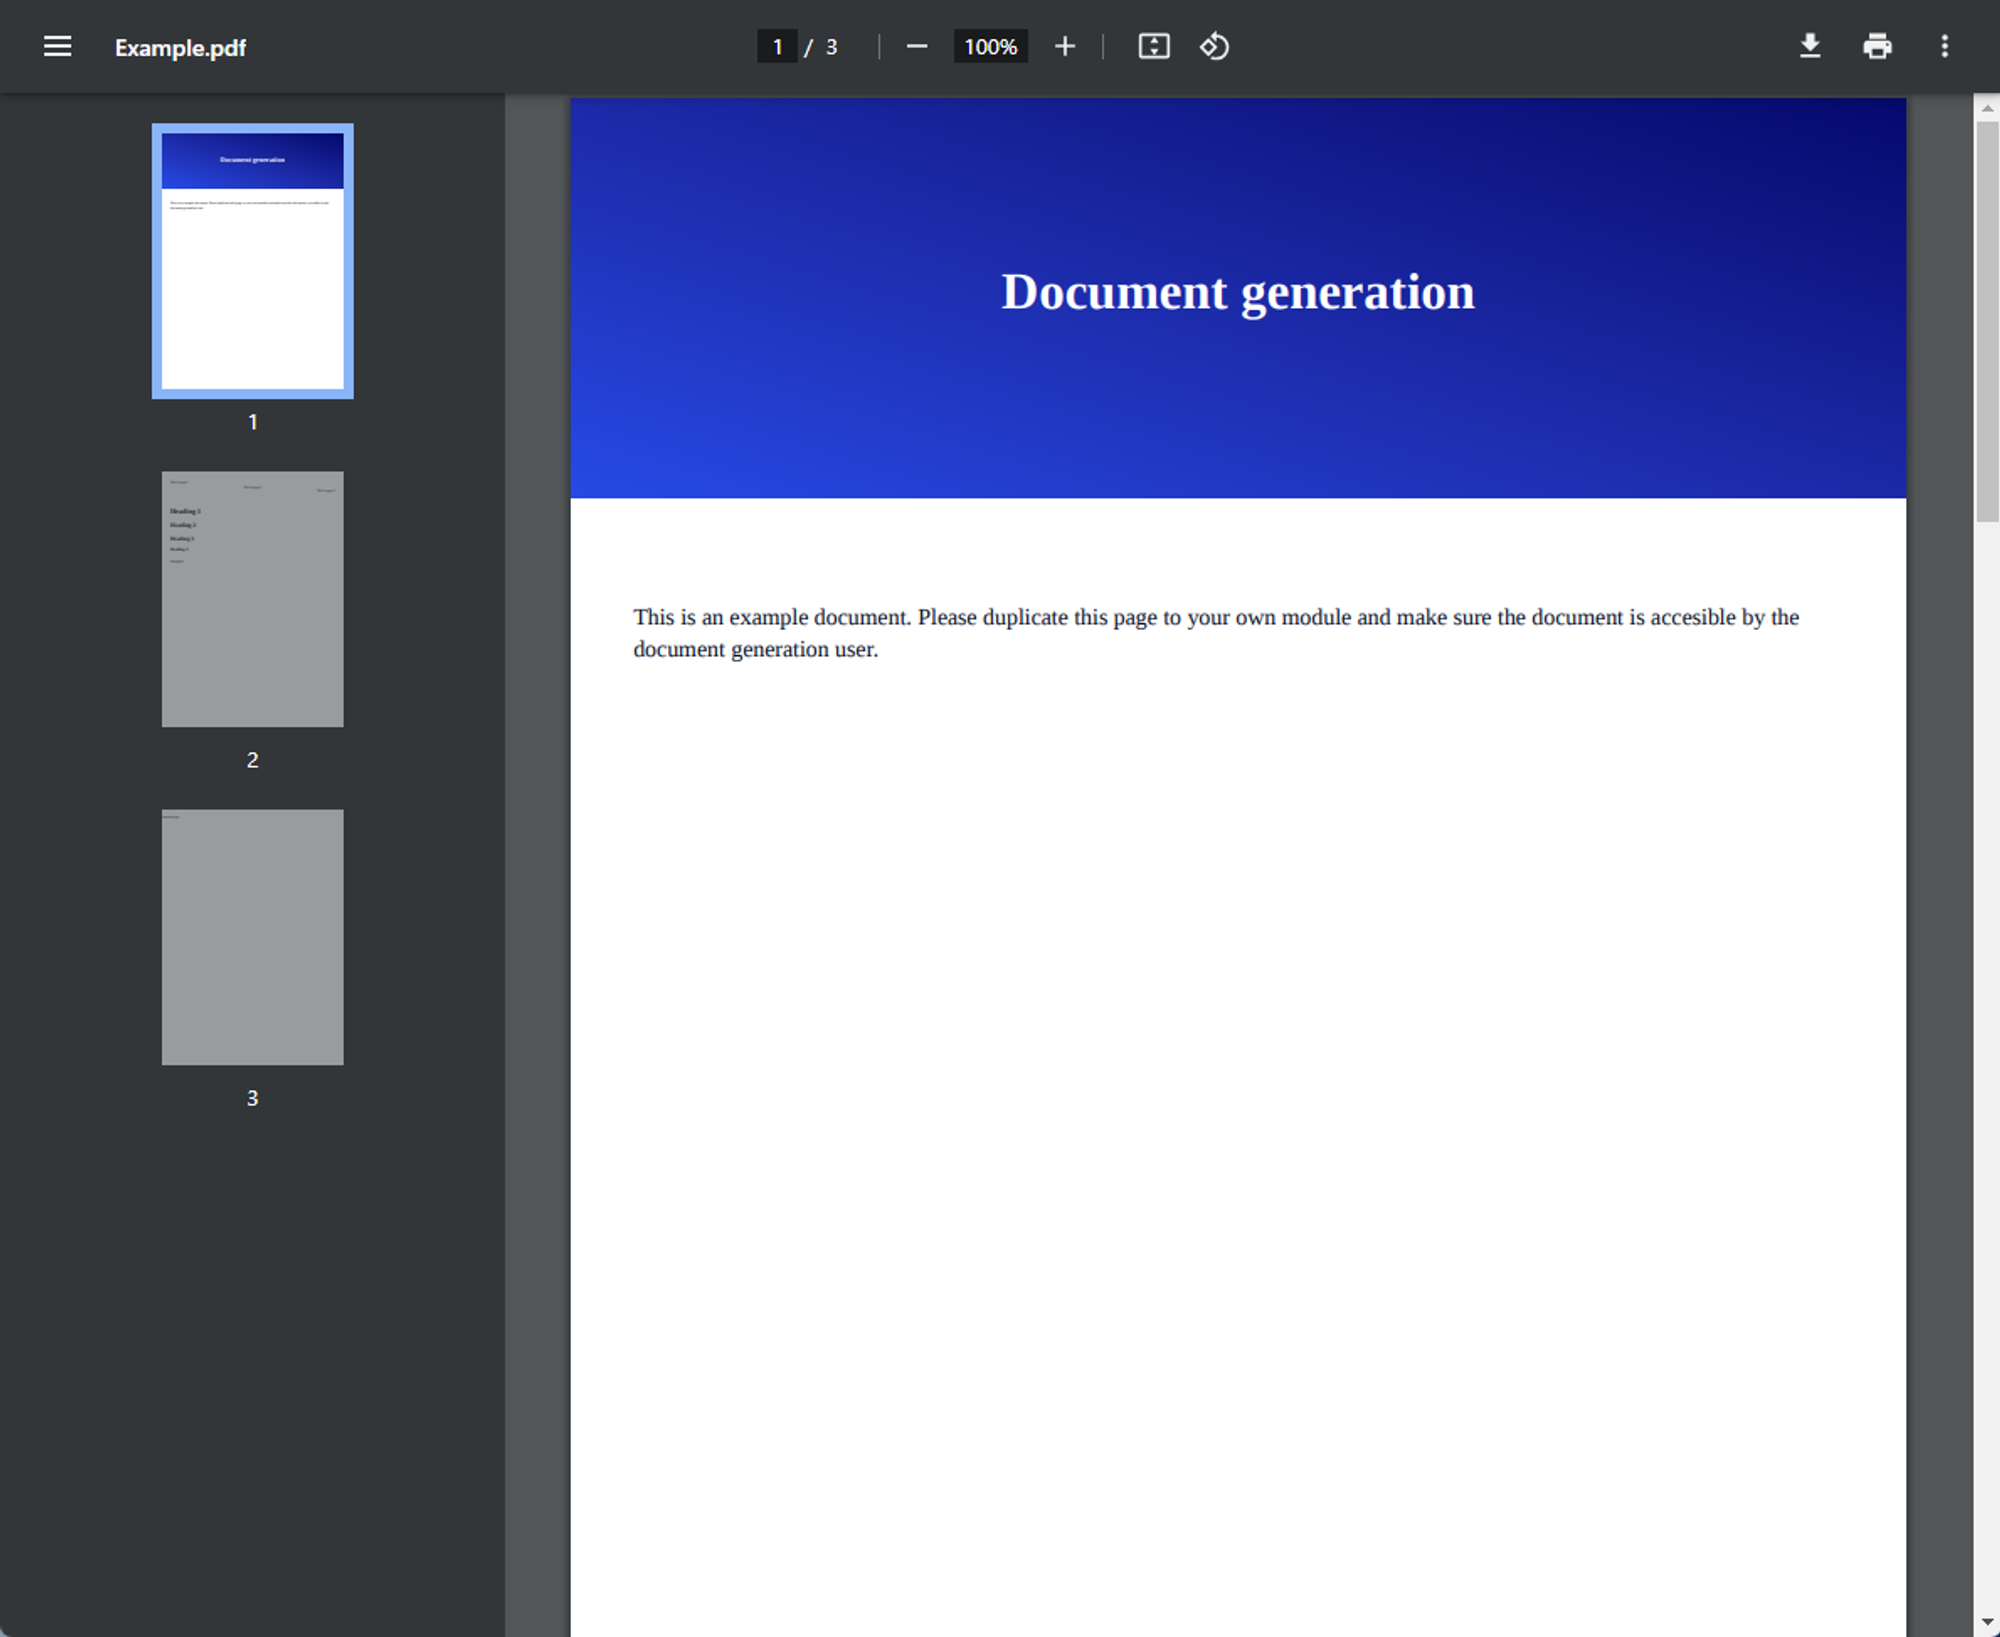
Task: Click the 'This is an example document' paragraph
Action: (x=1216, y=633)
